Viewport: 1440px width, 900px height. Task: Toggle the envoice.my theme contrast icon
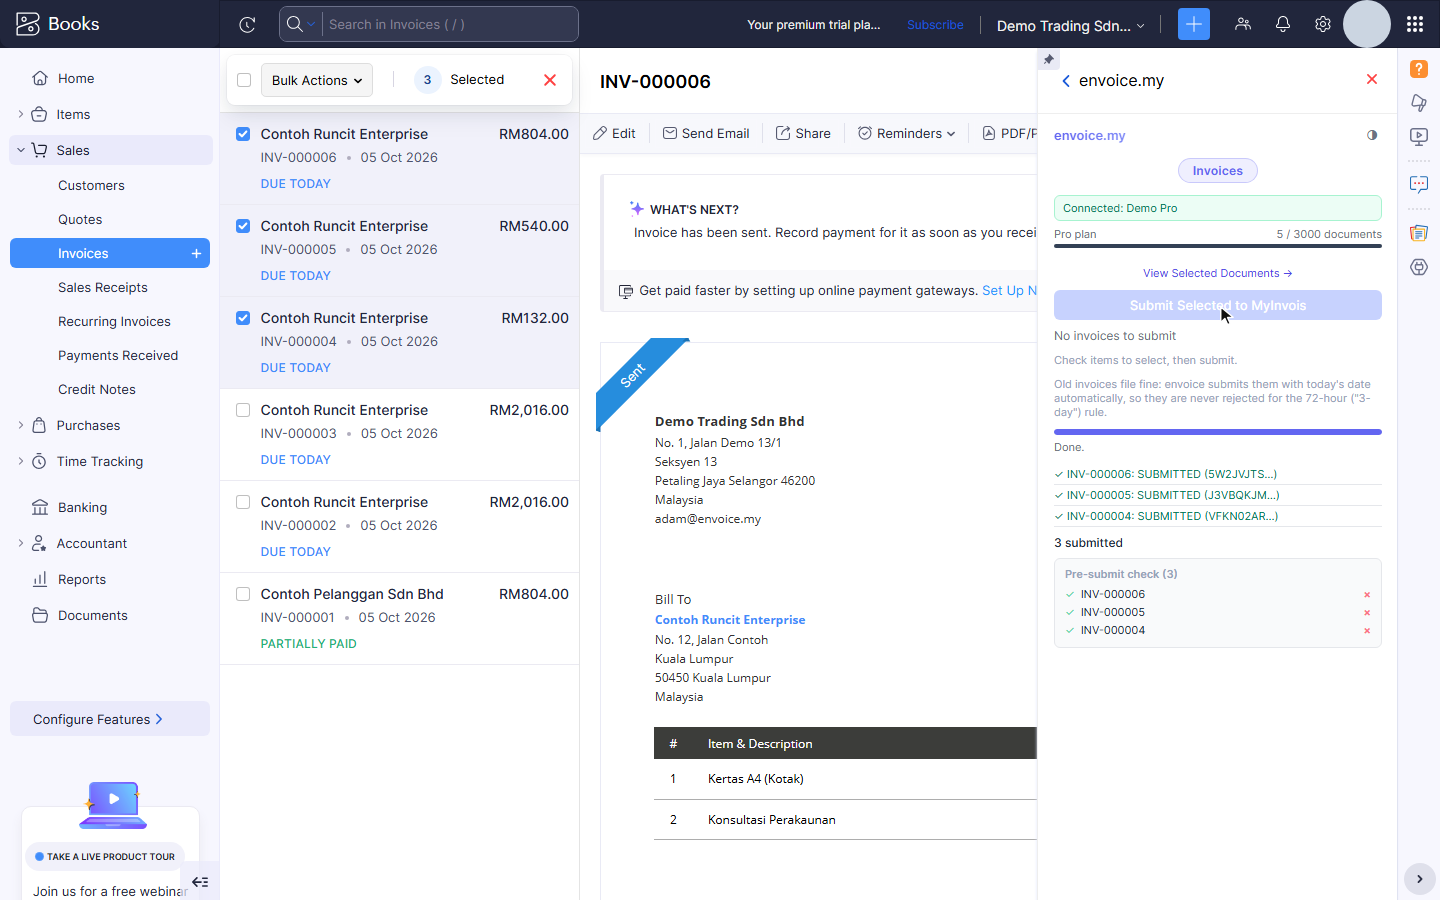(x=1372, y=135)
